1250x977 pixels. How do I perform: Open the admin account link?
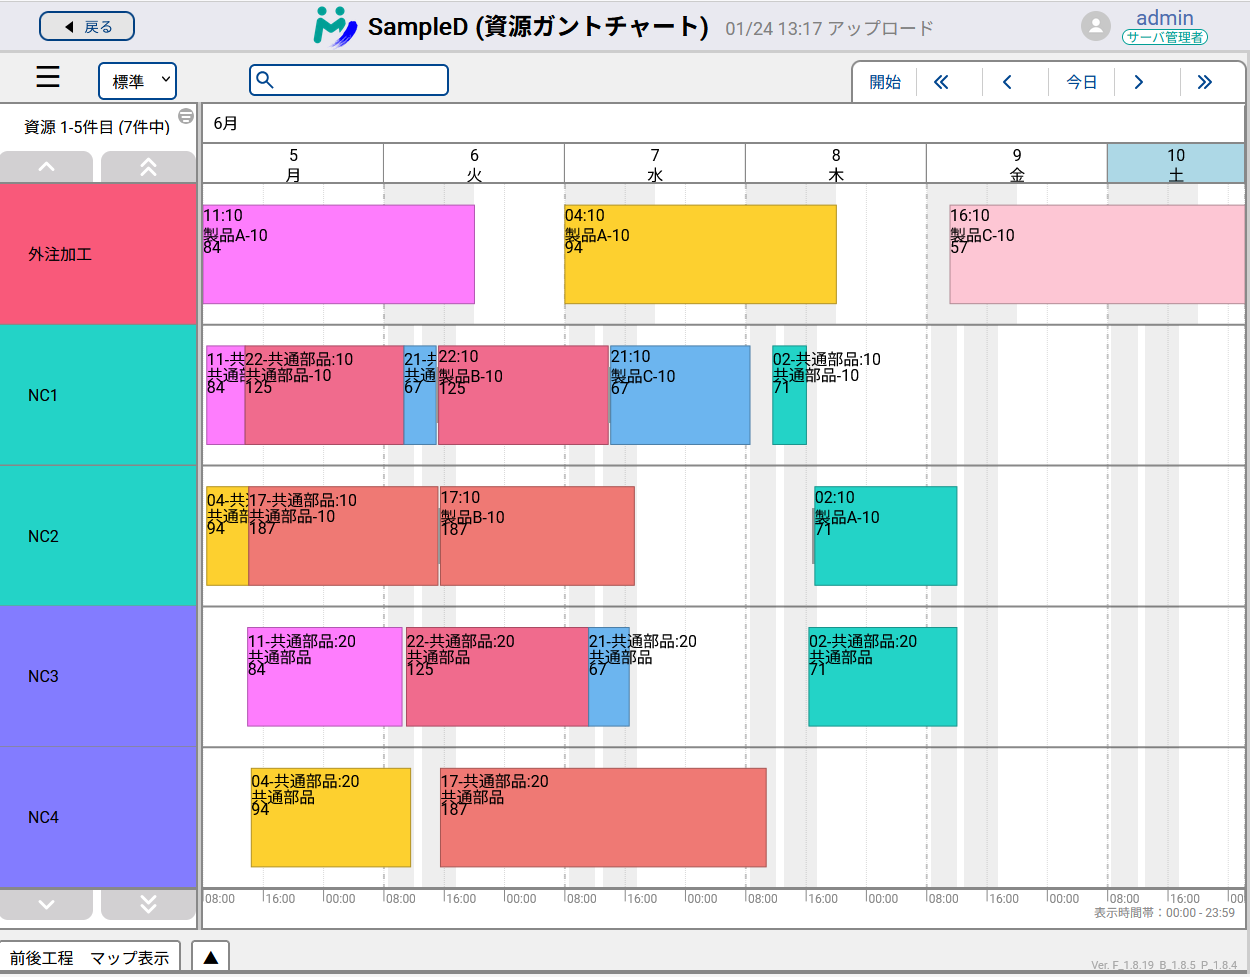coord(1166,18)
